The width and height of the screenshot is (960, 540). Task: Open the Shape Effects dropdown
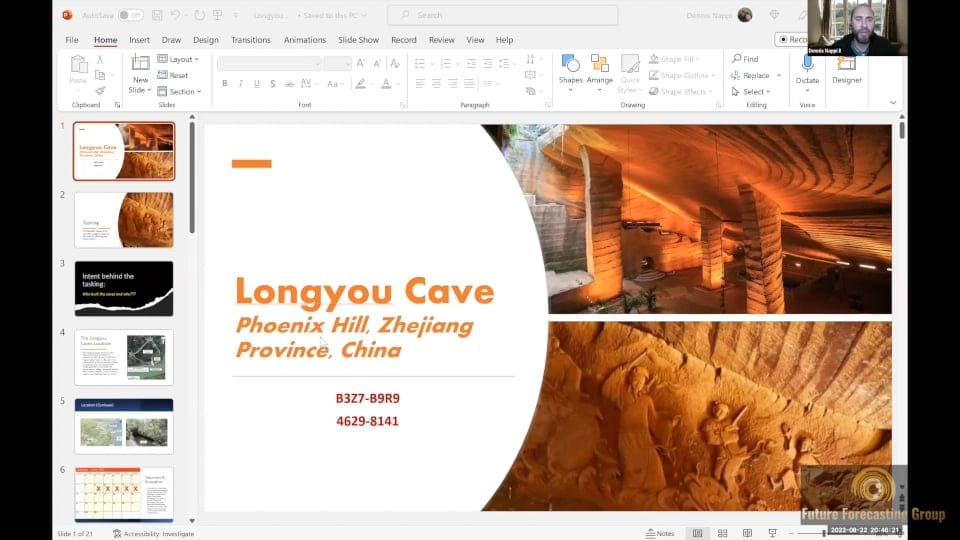coord(680,91)
